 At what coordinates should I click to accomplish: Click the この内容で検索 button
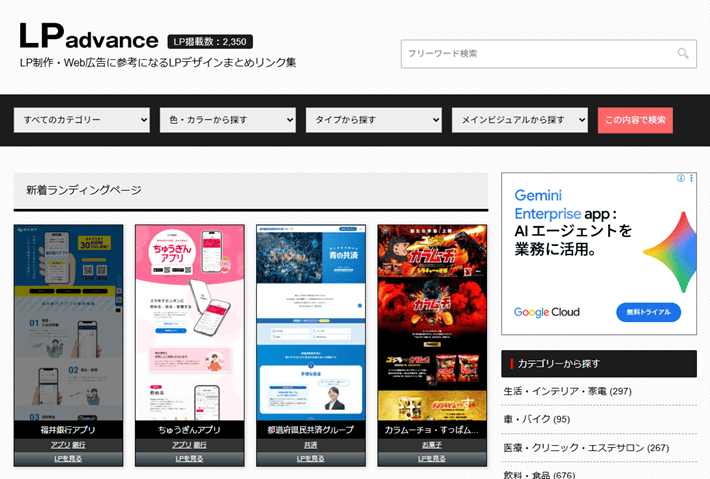click(635, 120)
